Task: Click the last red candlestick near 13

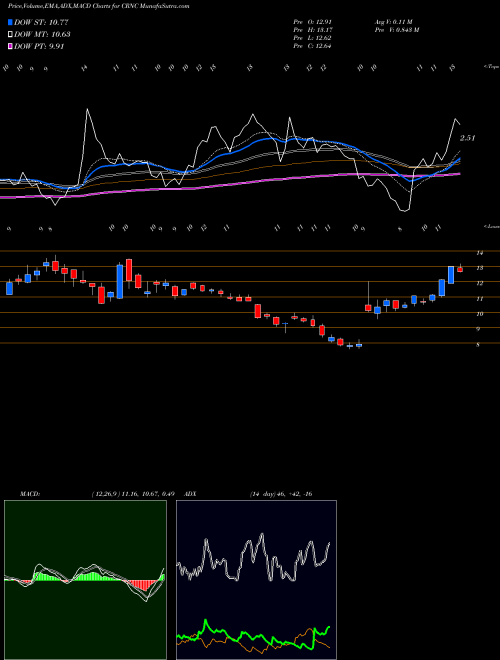Action: point(460,269)
